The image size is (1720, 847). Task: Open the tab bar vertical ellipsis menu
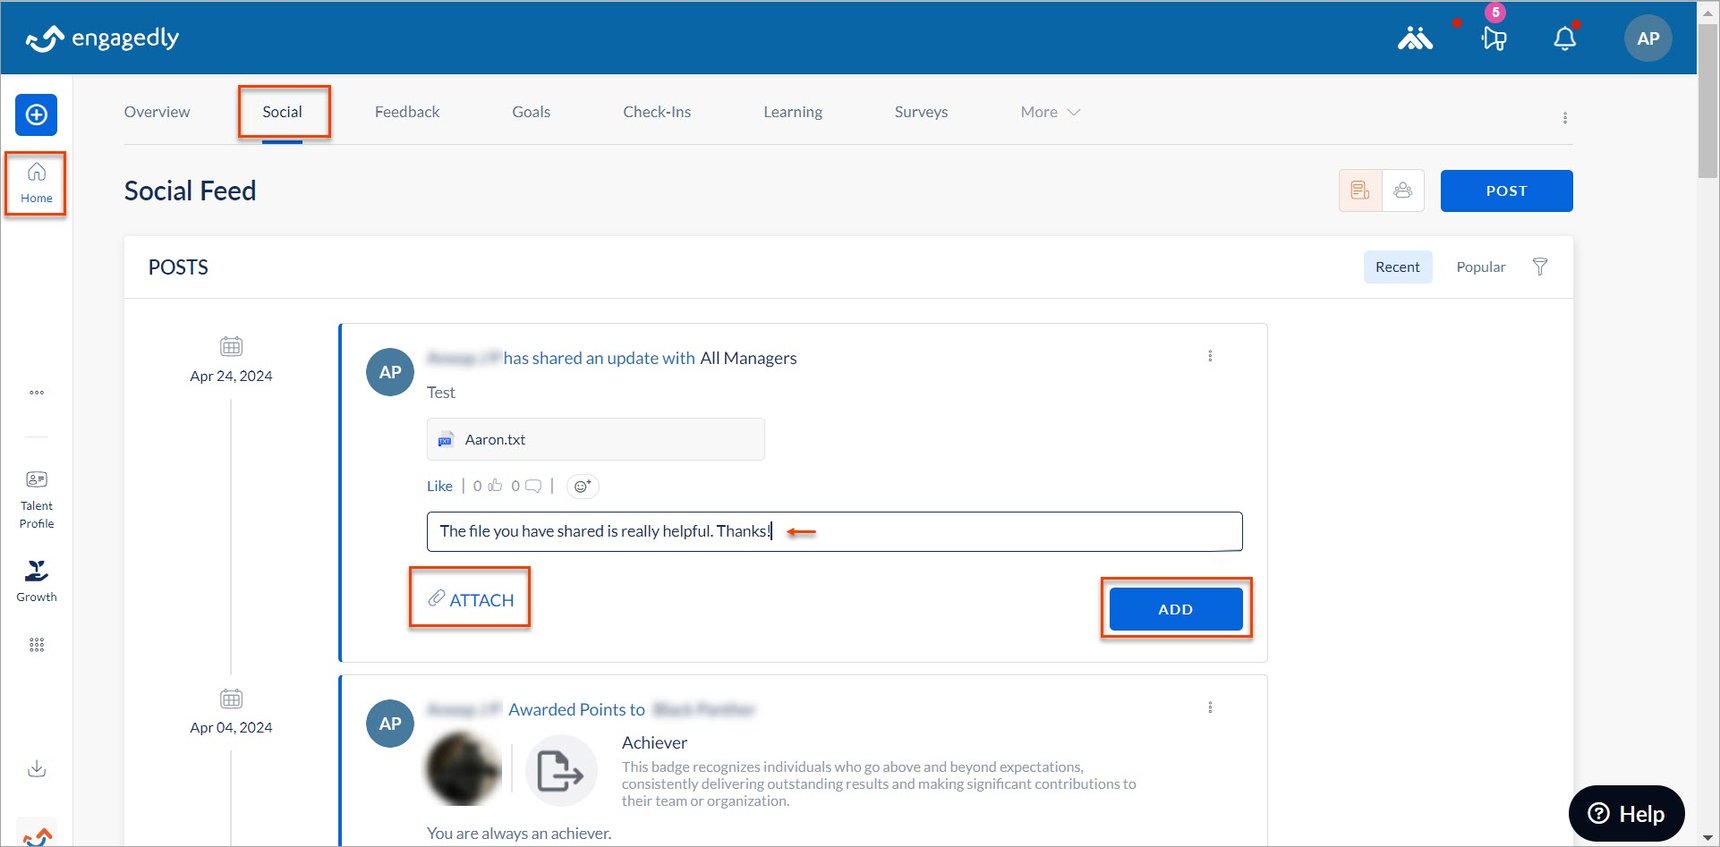tap(1565, 118)
